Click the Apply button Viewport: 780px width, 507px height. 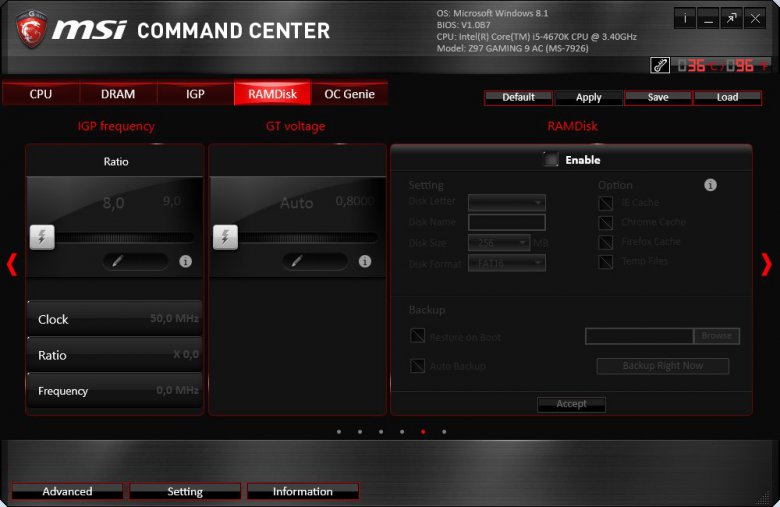point(588,98)
